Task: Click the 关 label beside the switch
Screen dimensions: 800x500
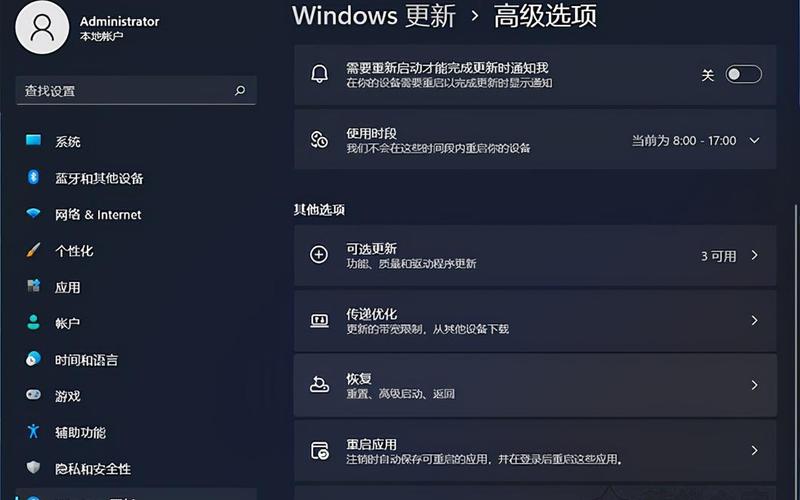Action: pos(707,76)
